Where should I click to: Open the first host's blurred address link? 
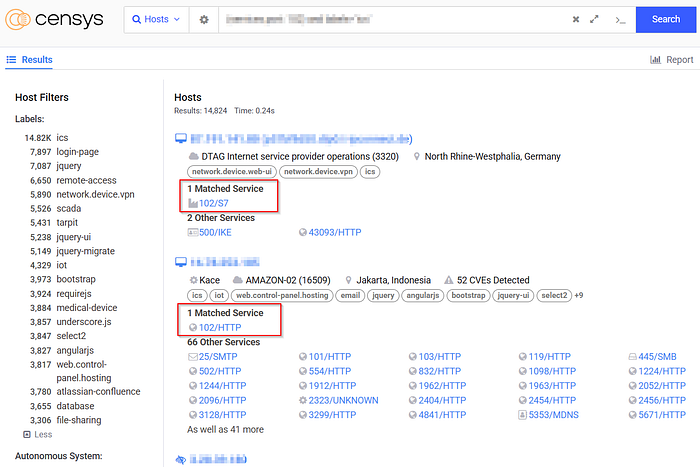point(301,139)
